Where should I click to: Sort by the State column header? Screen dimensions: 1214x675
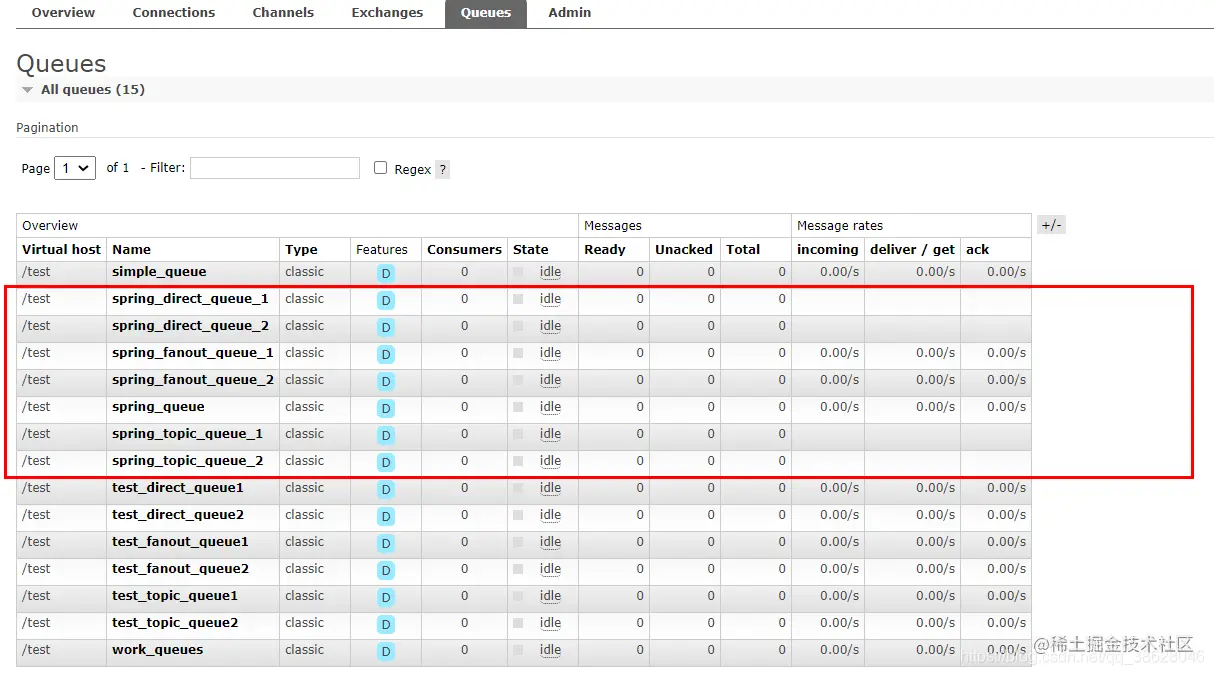coord(530,250)
